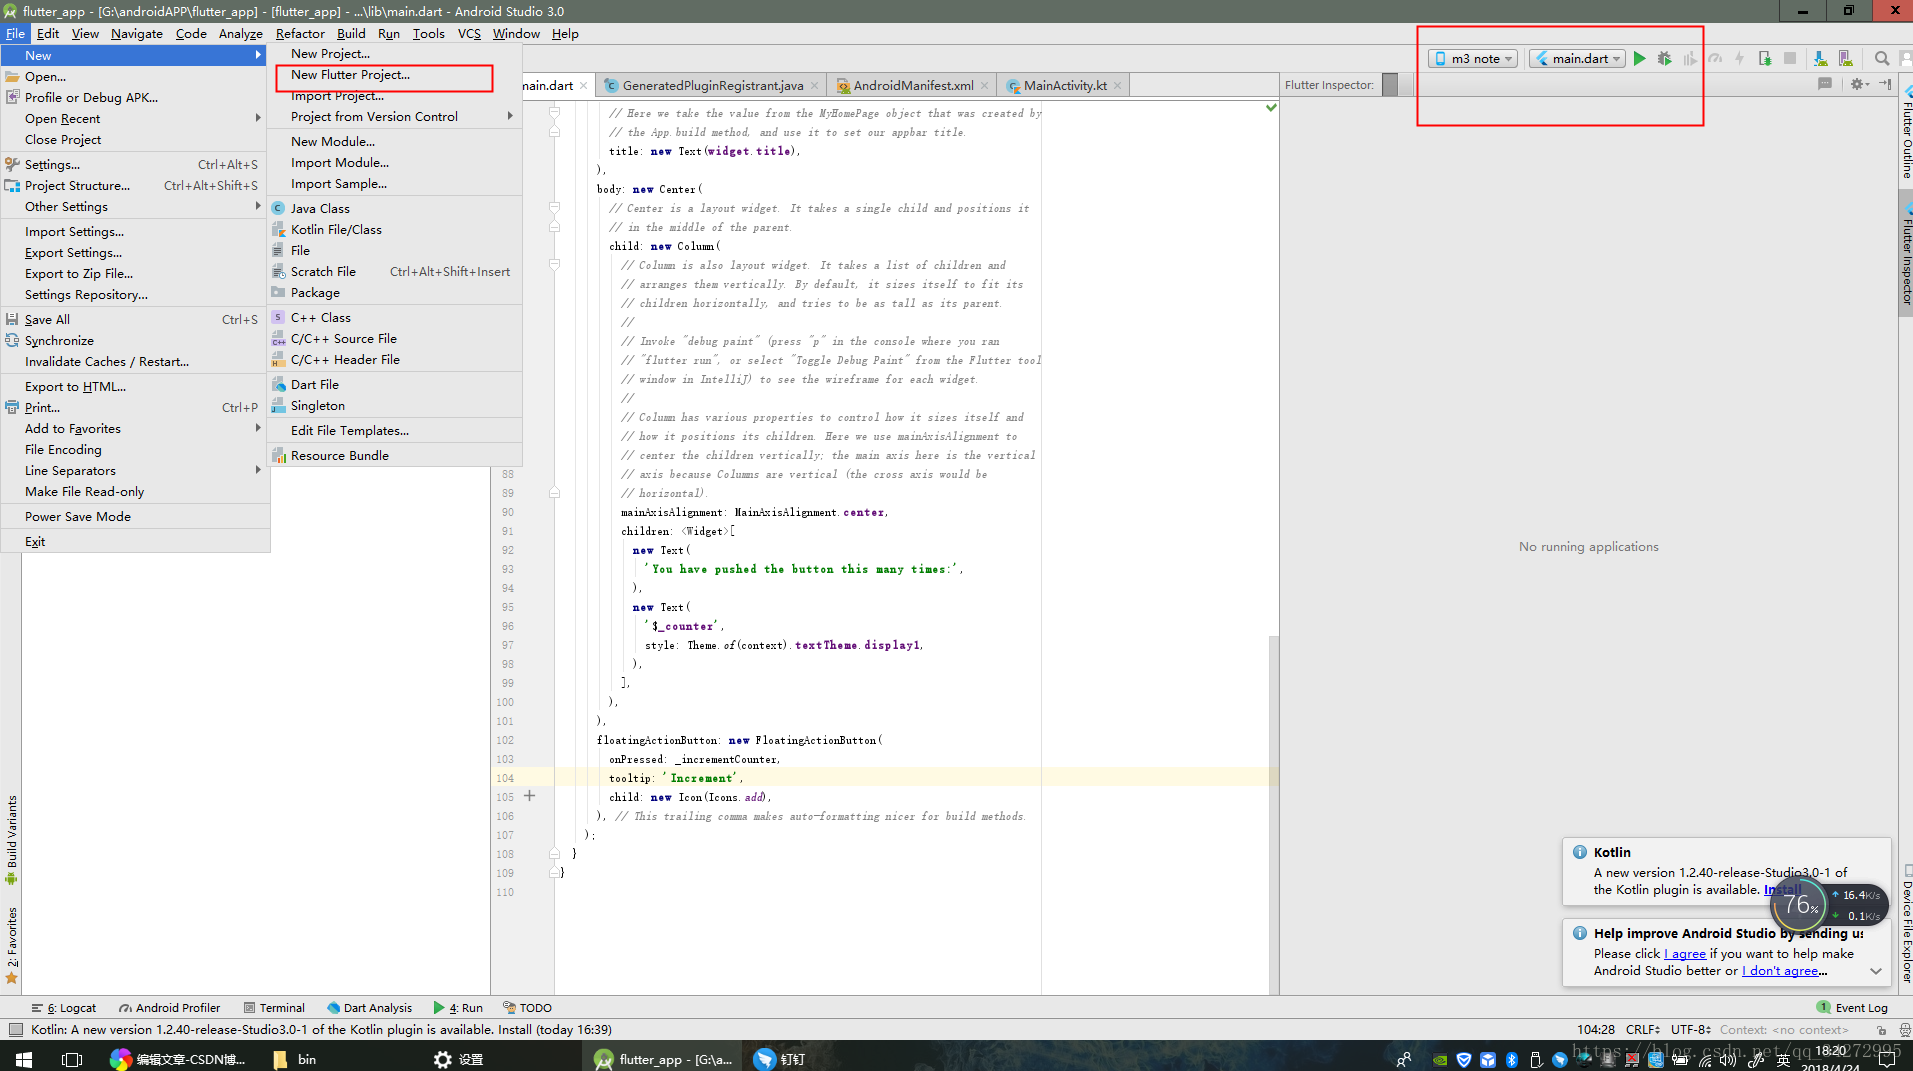Open the Terminal tool window
1913x1071 pixels.
(x=274, y=1008)
